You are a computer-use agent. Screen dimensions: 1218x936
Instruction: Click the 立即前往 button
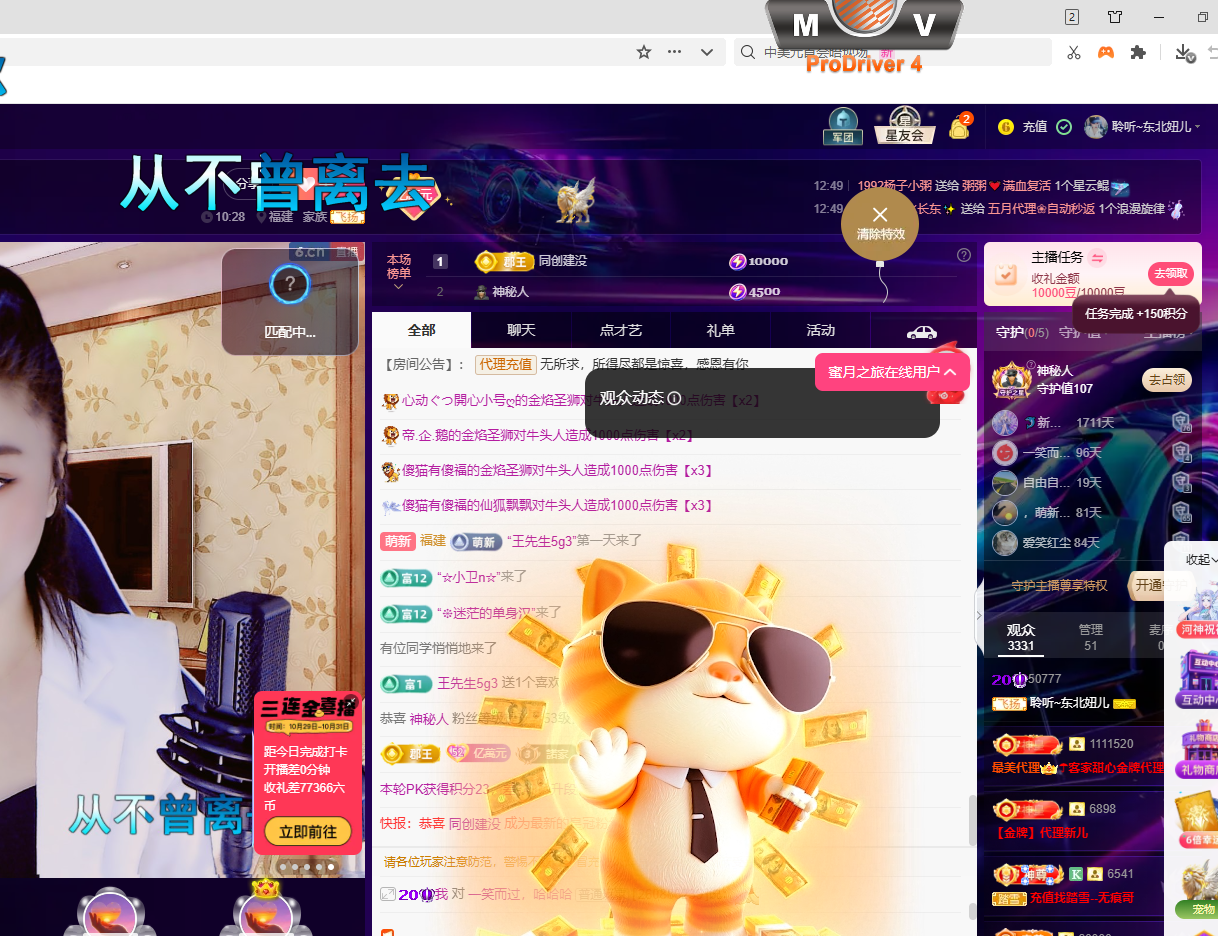pyautogui.click(x=308, y=831)
